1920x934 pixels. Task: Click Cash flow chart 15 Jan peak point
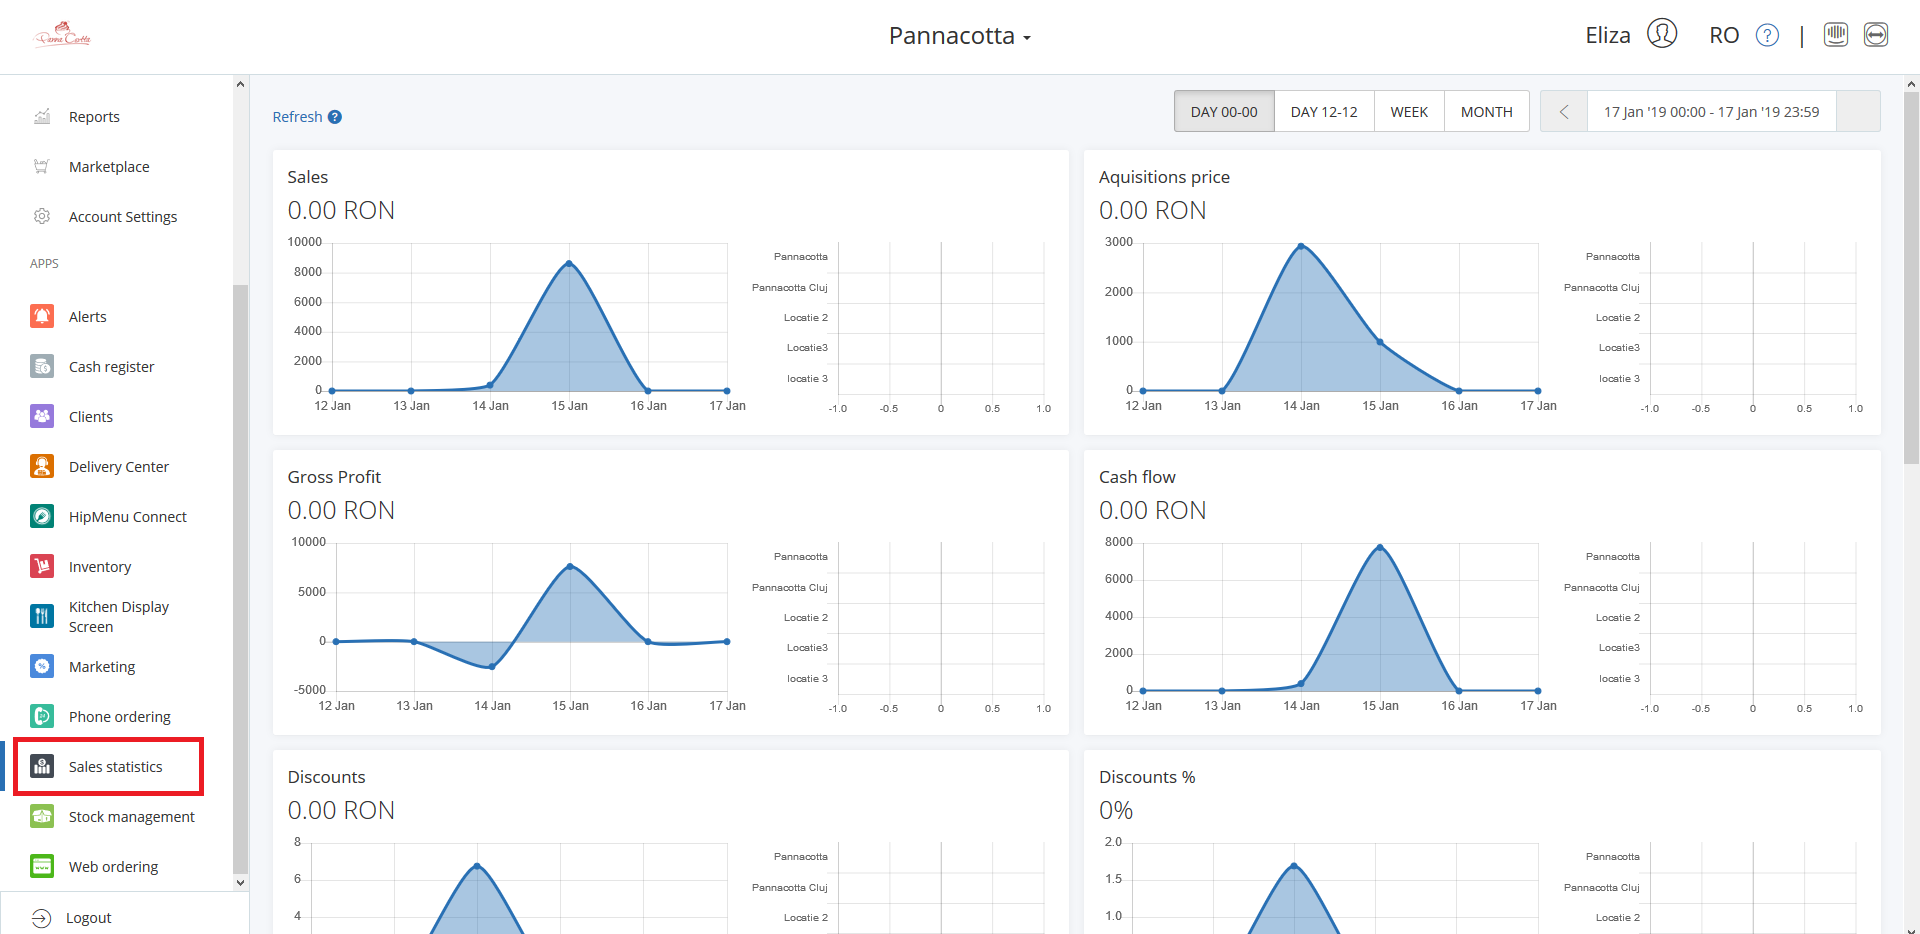(x=1380, y=547)
